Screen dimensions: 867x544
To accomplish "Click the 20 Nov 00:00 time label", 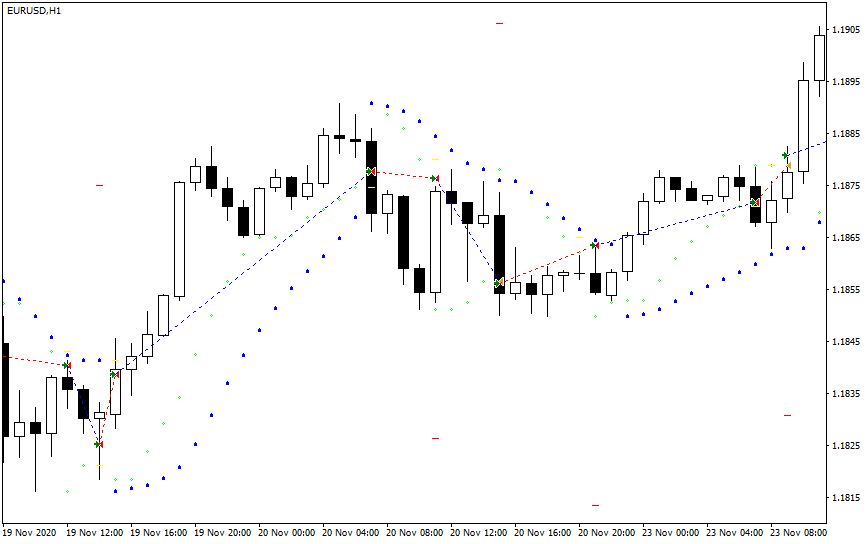I will tap(286, 533).
